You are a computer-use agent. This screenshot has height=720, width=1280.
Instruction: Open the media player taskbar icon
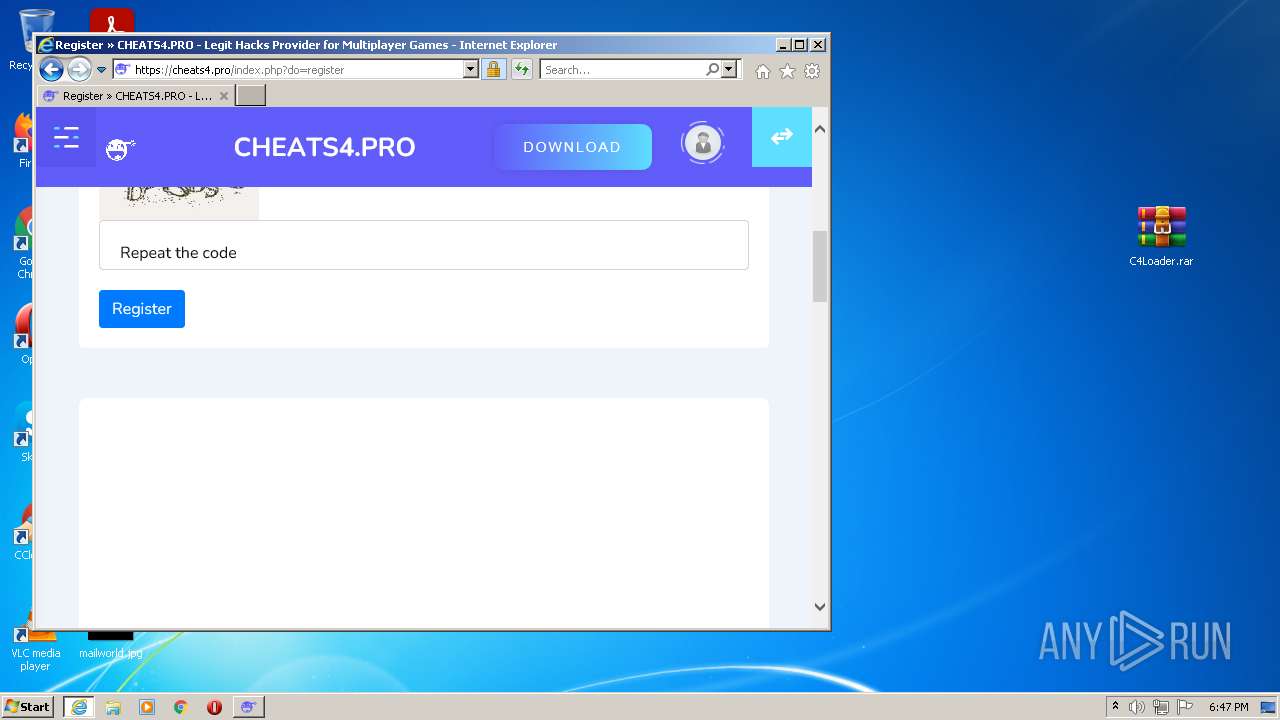[x=147, y=707]
